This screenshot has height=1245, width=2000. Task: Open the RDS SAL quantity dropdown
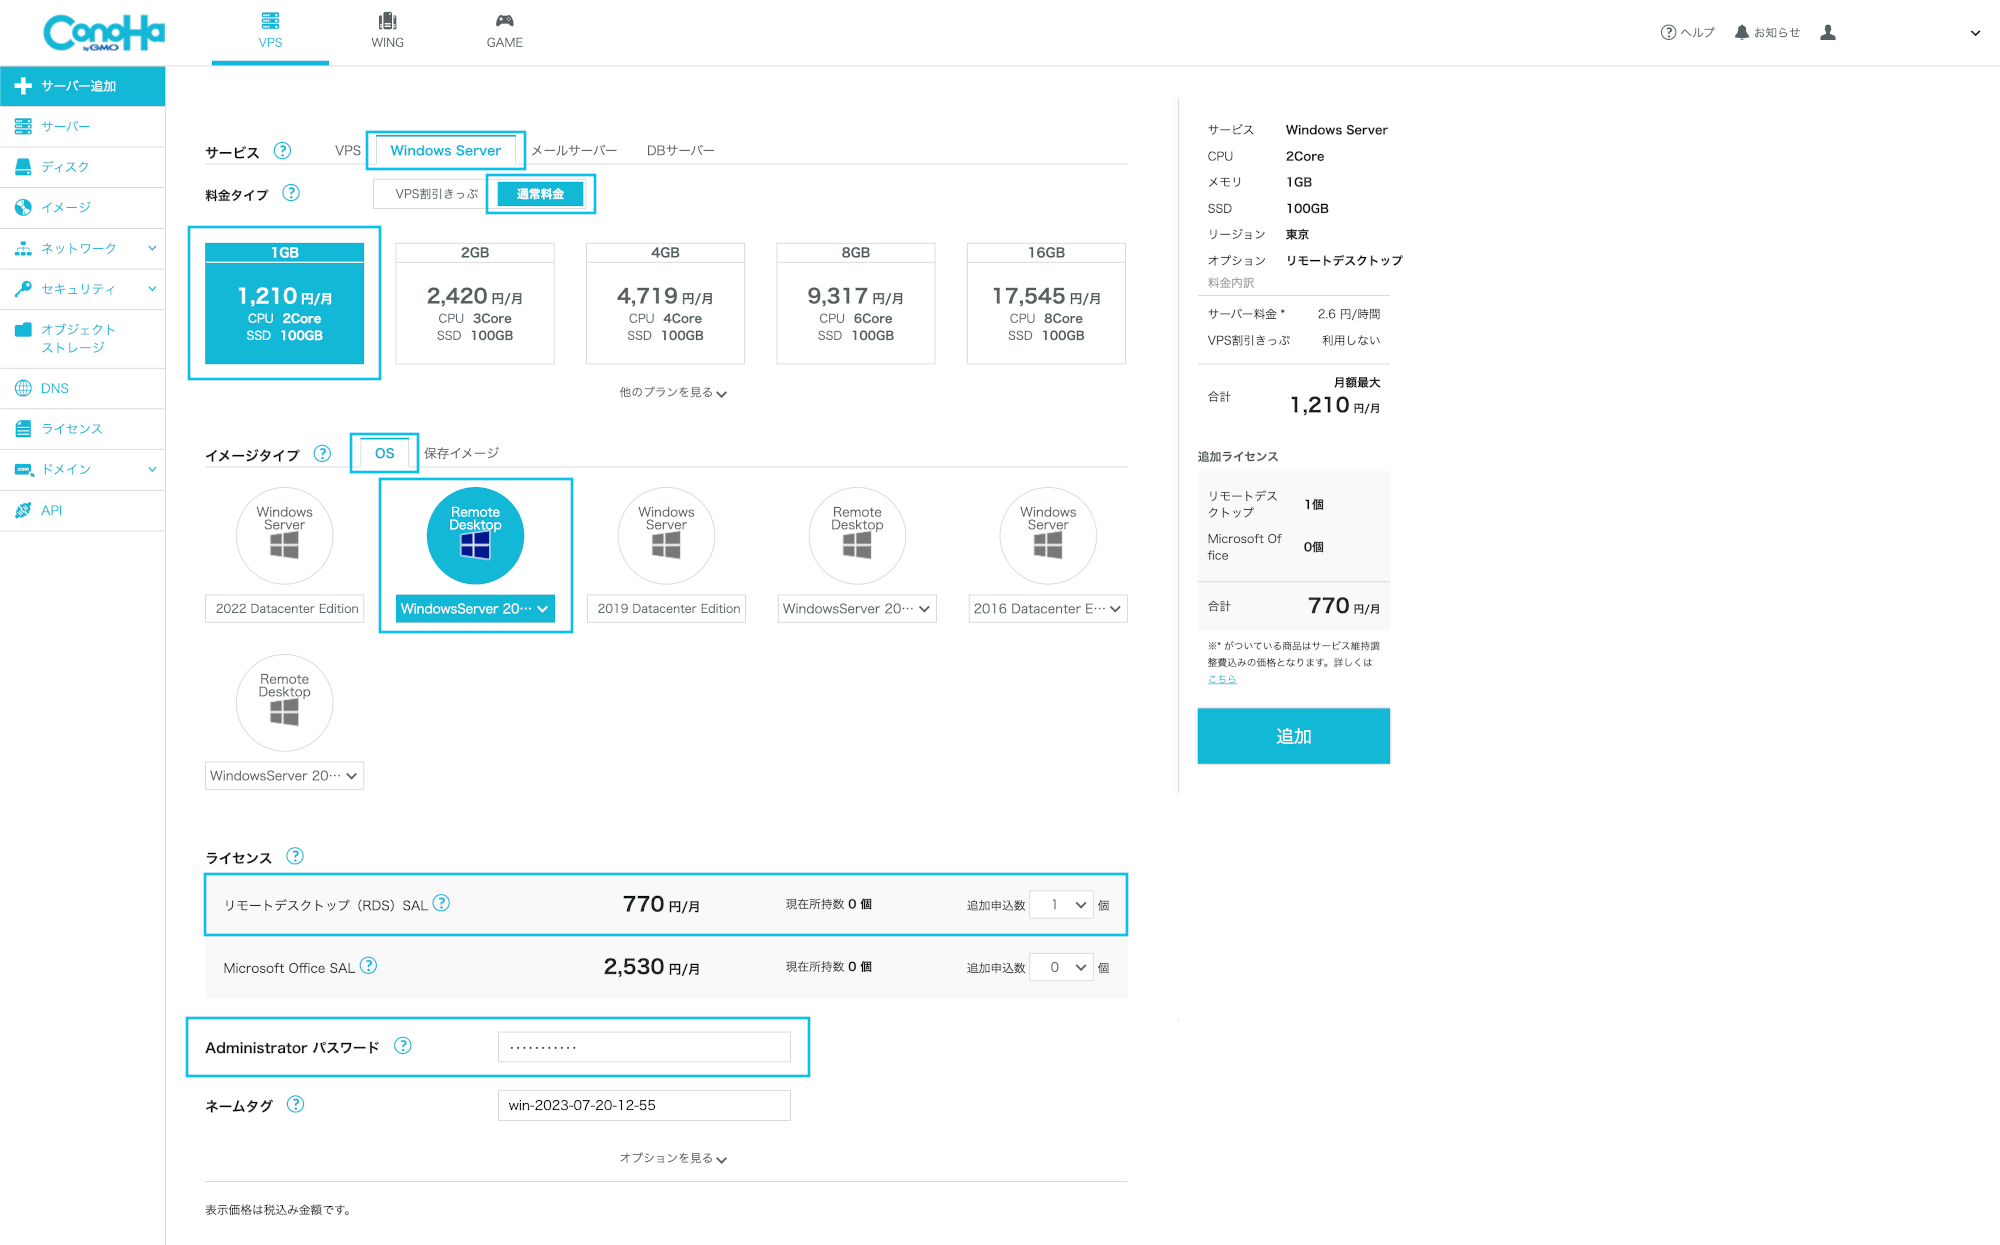point(1061,905)
